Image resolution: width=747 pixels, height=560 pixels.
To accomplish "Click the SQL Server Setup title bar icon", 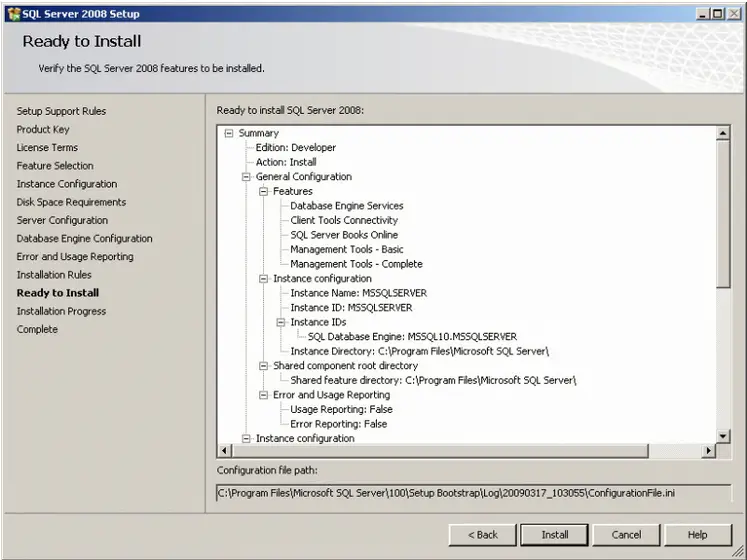I will tap(14, 14).
